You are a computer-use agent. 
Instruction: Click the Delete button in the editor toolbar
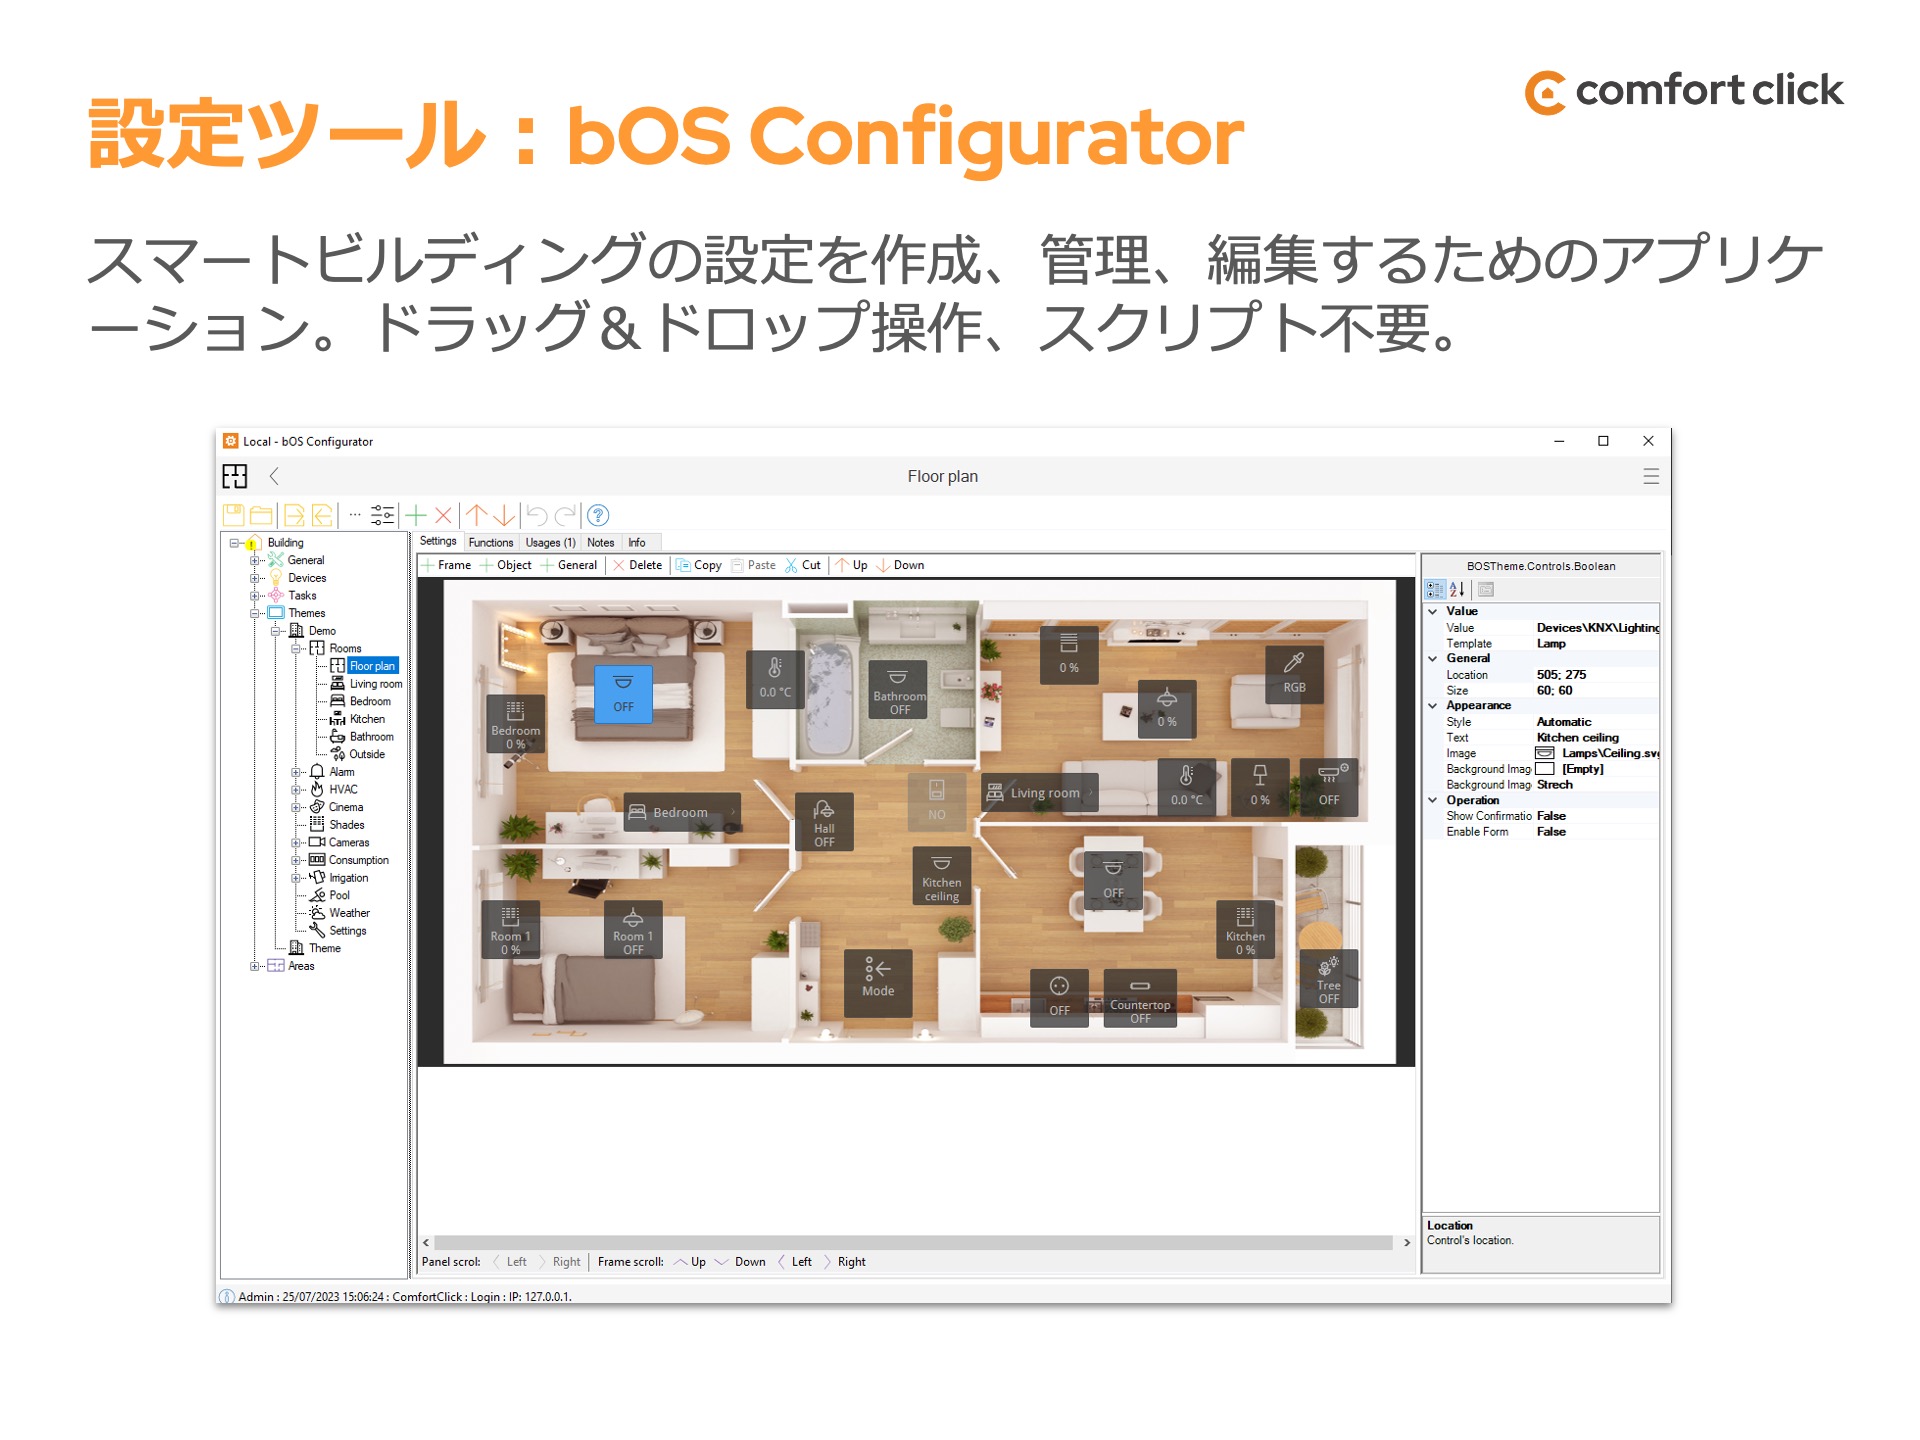[x=637, y=565]
